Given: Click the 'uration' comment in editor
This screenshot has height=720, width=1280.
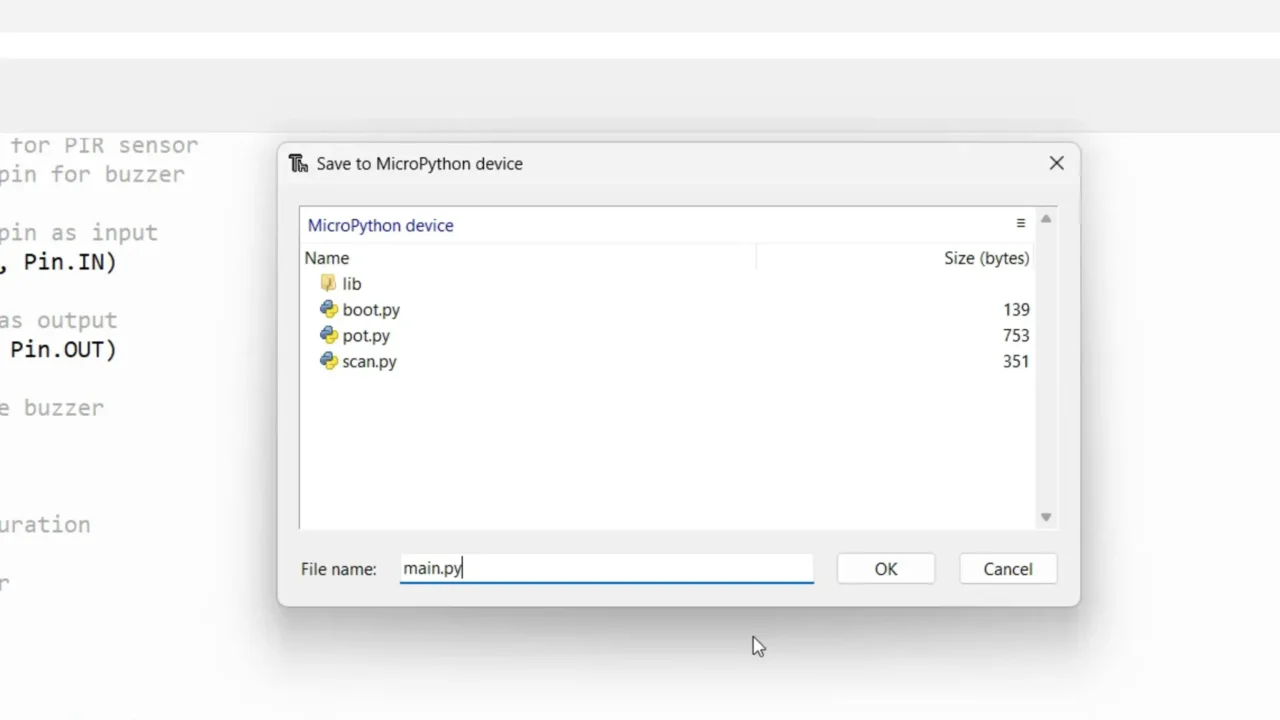Looking at the screenshot, I should pos(45,525).
